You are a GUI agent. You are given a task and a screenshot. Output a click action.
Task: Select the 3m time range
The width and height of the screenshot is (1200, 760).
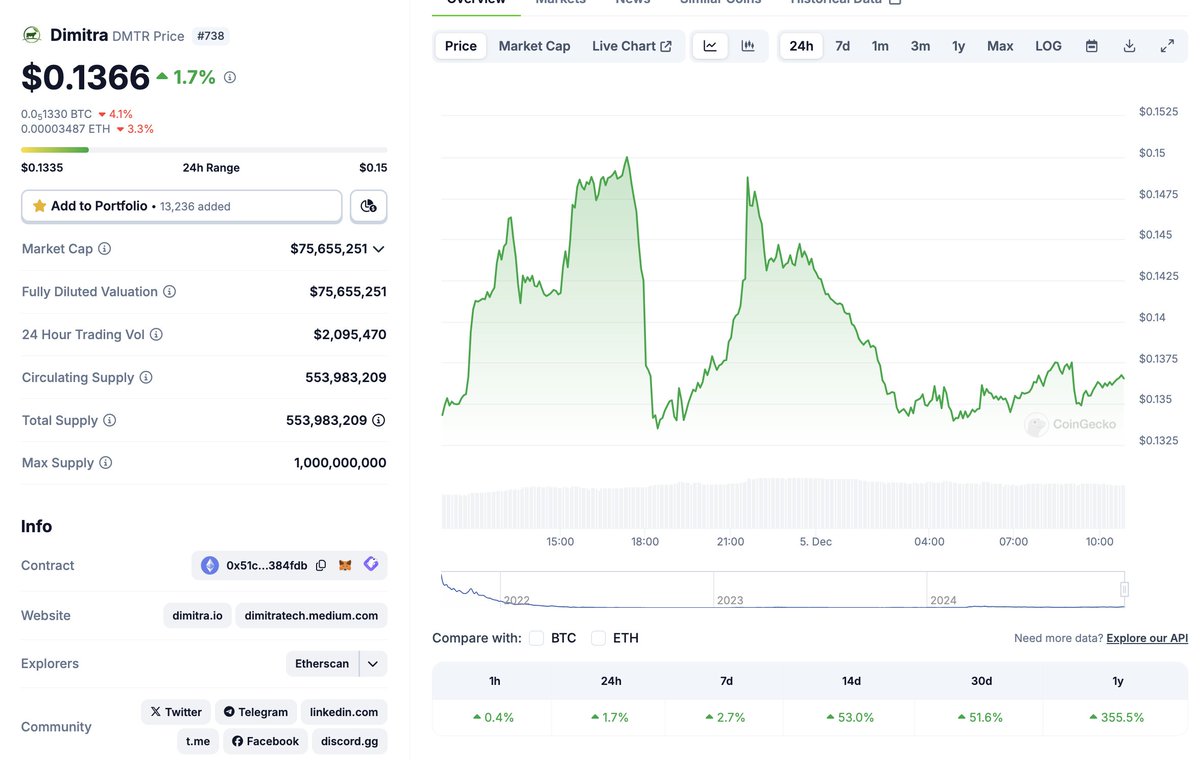pos(920,46)
